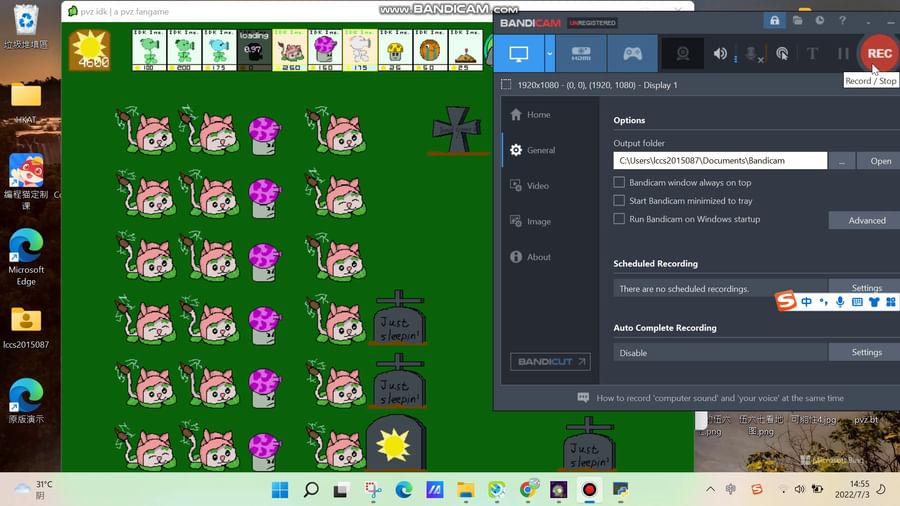
Task: Toggle the muted microphone icon
Action: pyautogui.click(x=752, y=54)
